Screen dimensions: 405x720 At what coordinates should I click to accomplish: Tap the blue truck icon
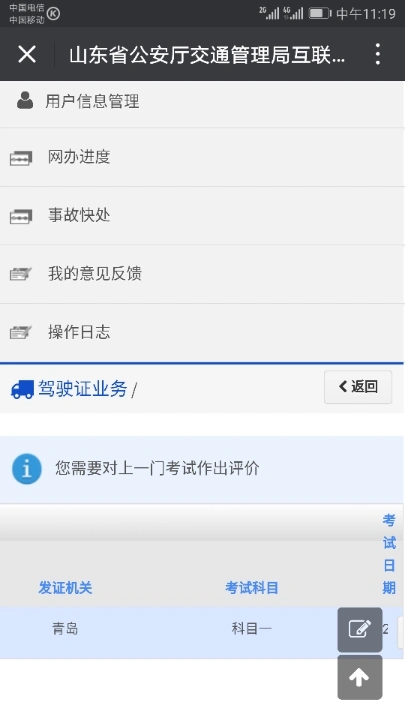tap(22, 389)
